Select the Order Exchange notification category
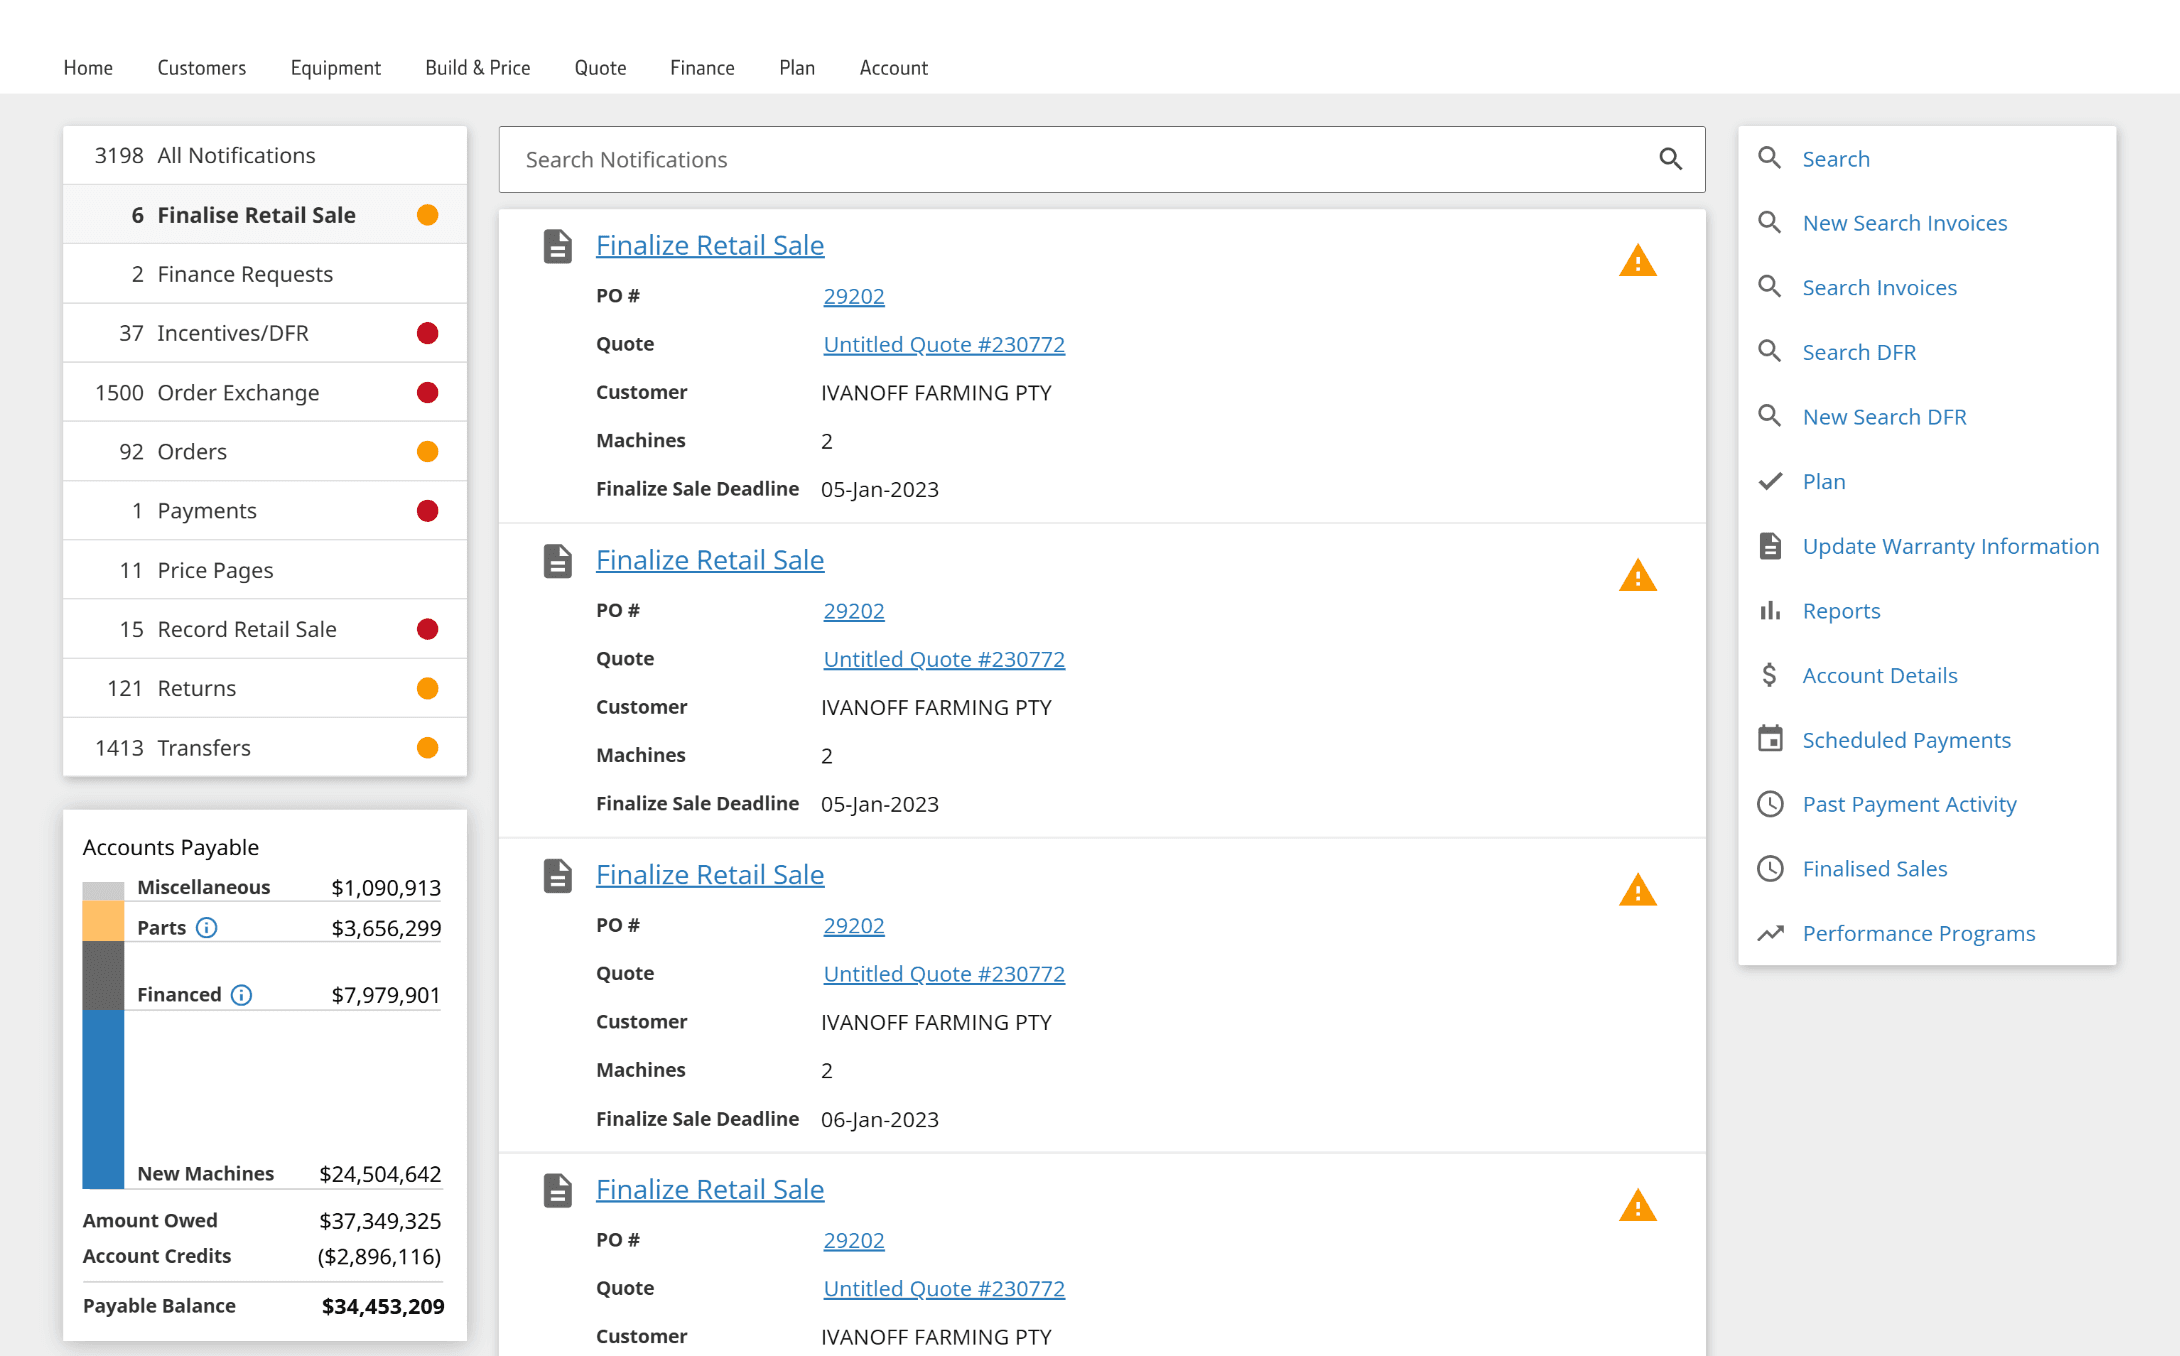Viewport: 2180px width, 1356px height. (238, 393)
